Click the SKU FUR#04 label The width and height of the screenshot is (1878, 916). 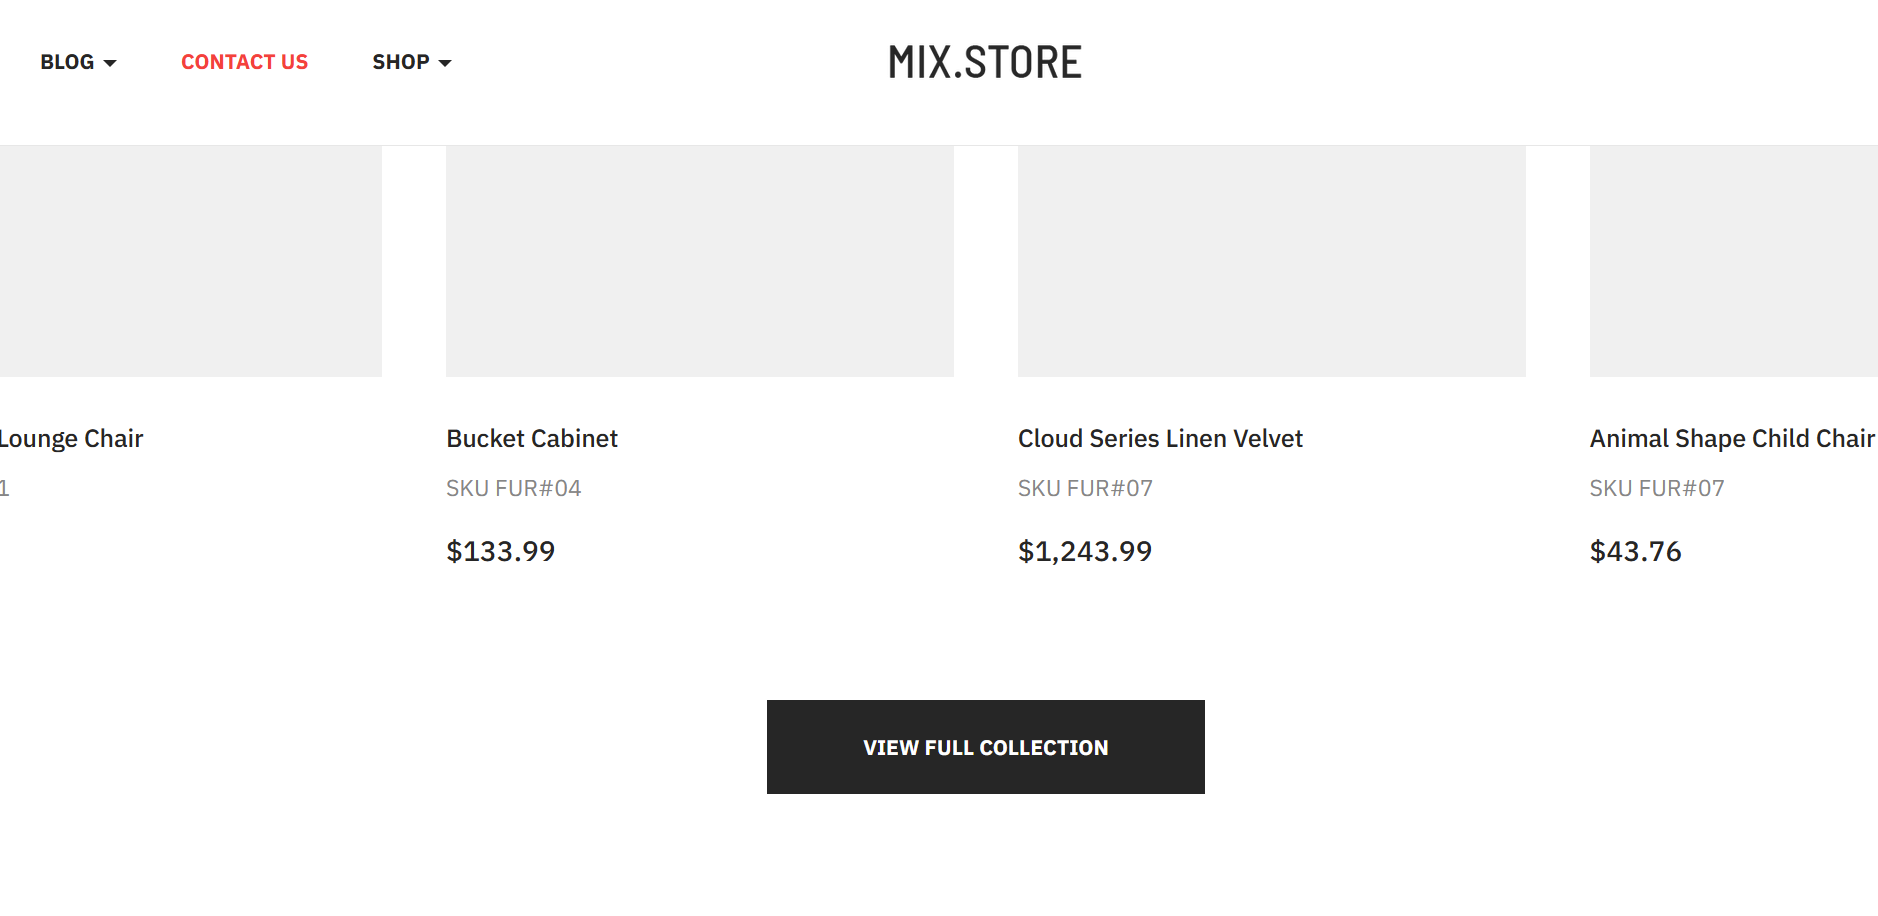tap(513, 488)
